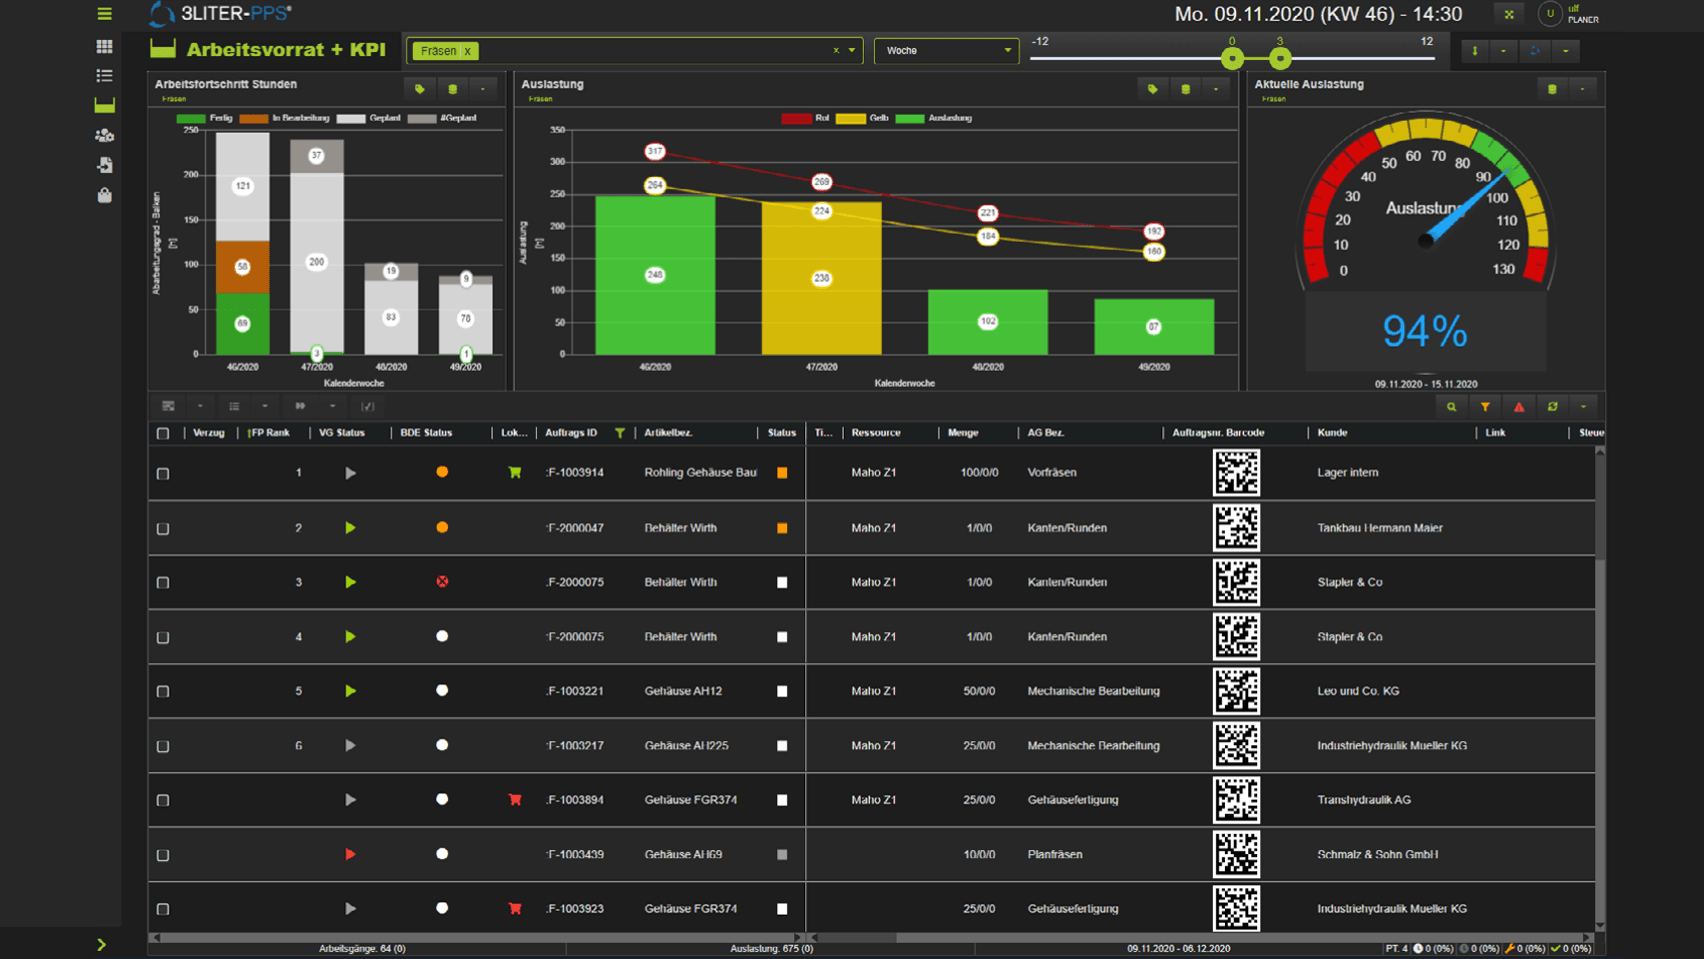Viewport: 1704px width, 959px height.
Task: Remove the Fräsen filter tag
Action: click(467, 51)
